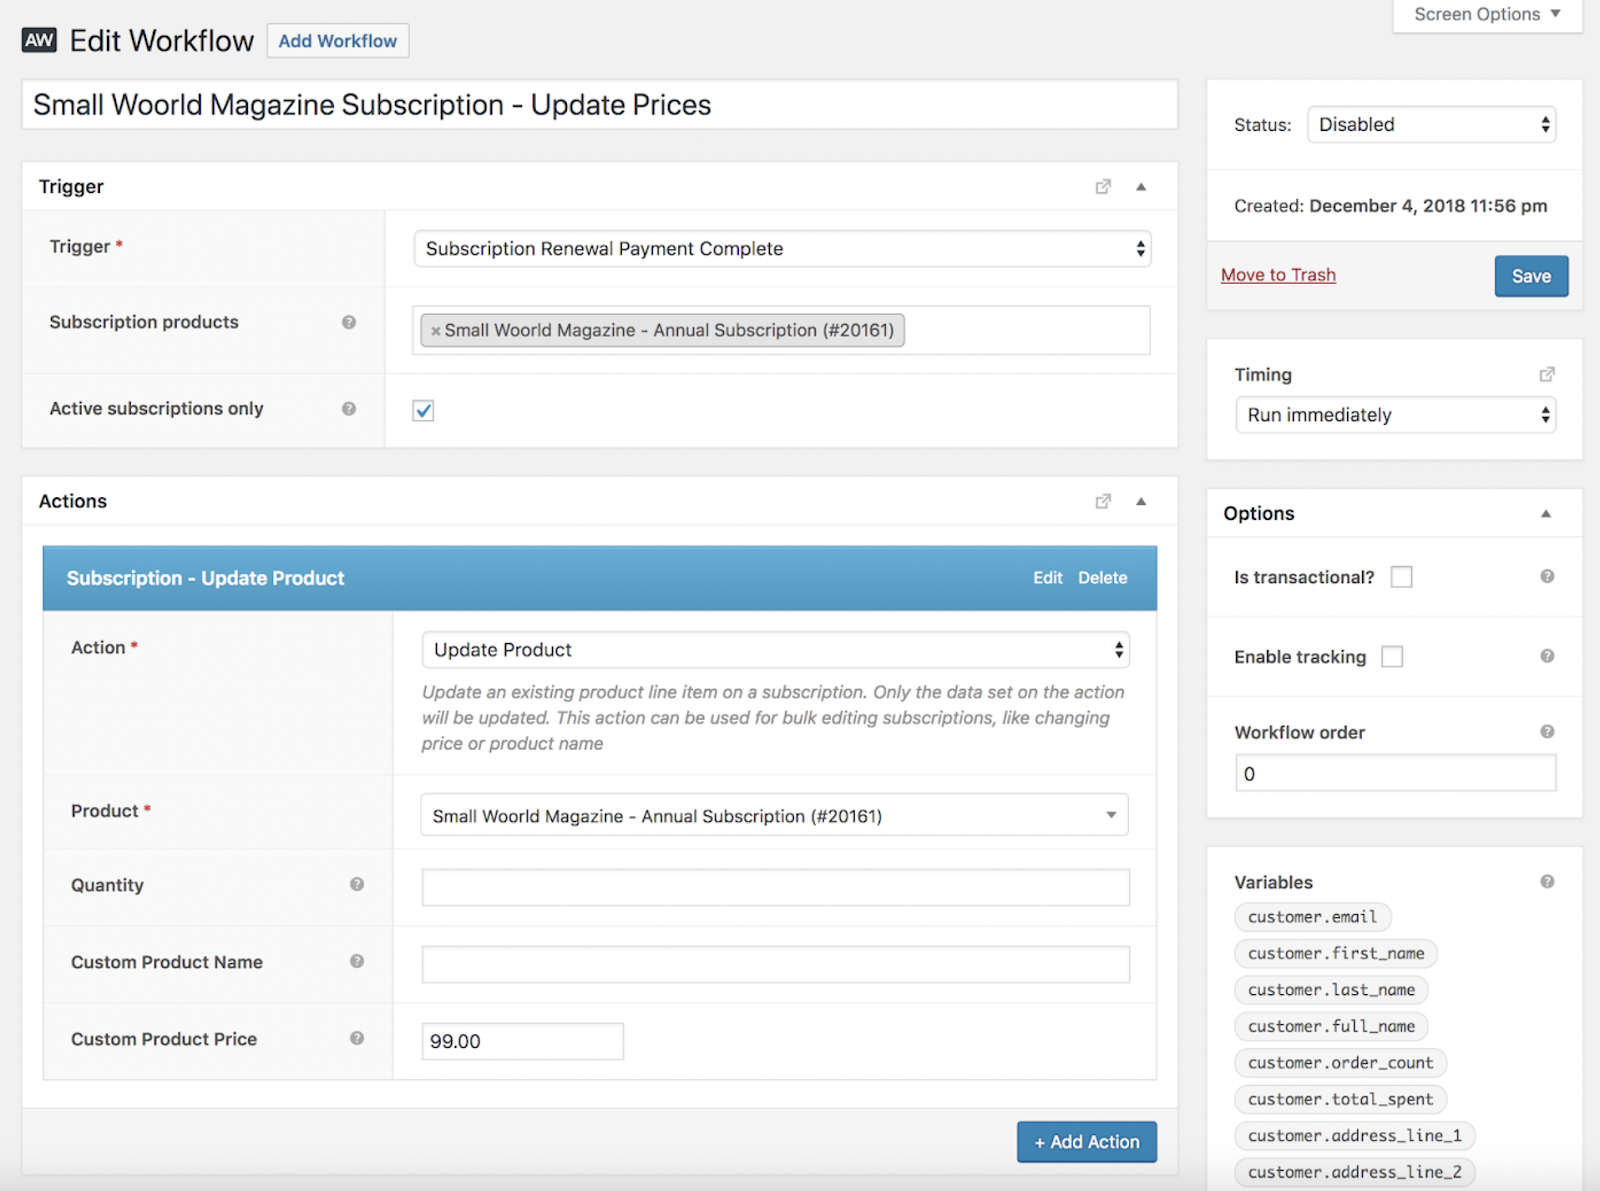
Task: Click Move to Trash link
Action: tap(1278, 275)
